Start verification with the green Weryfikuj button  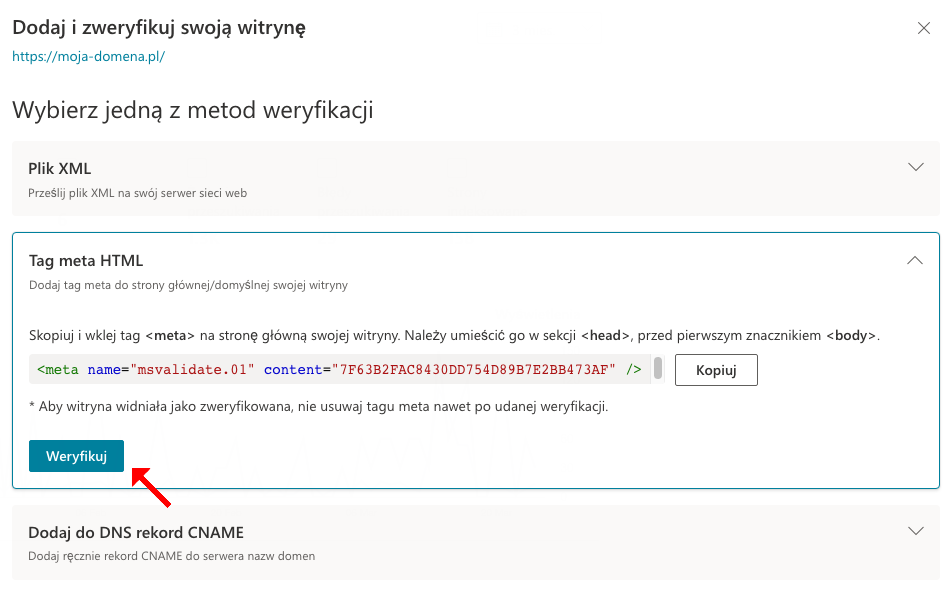point(76,455)
